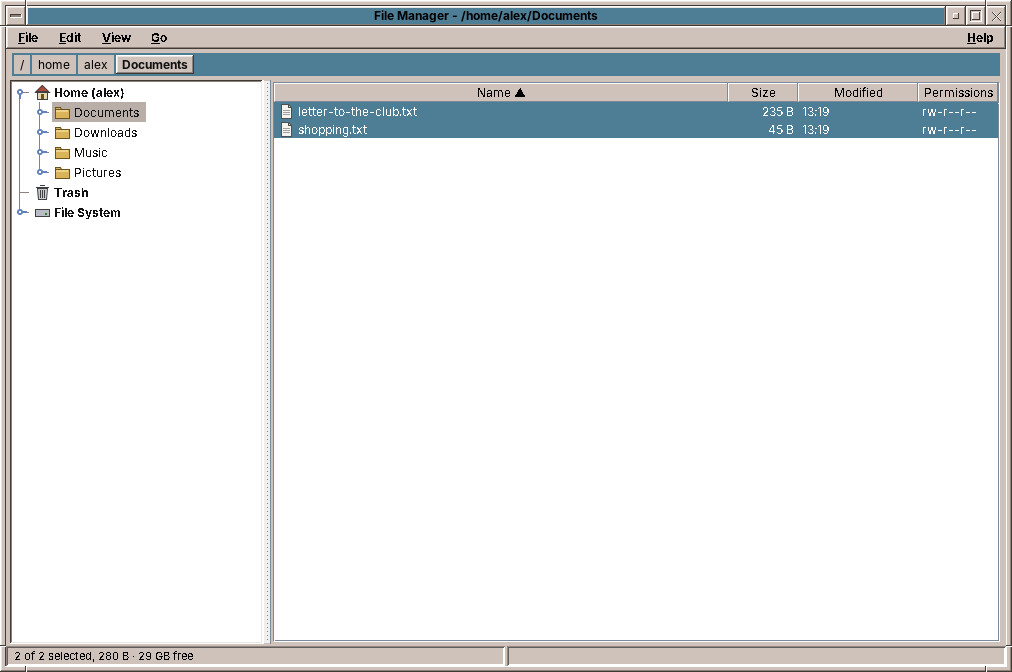Click the Music folder icon
This screenshot has height=672, width=1012.
click(x=63, y=153)
